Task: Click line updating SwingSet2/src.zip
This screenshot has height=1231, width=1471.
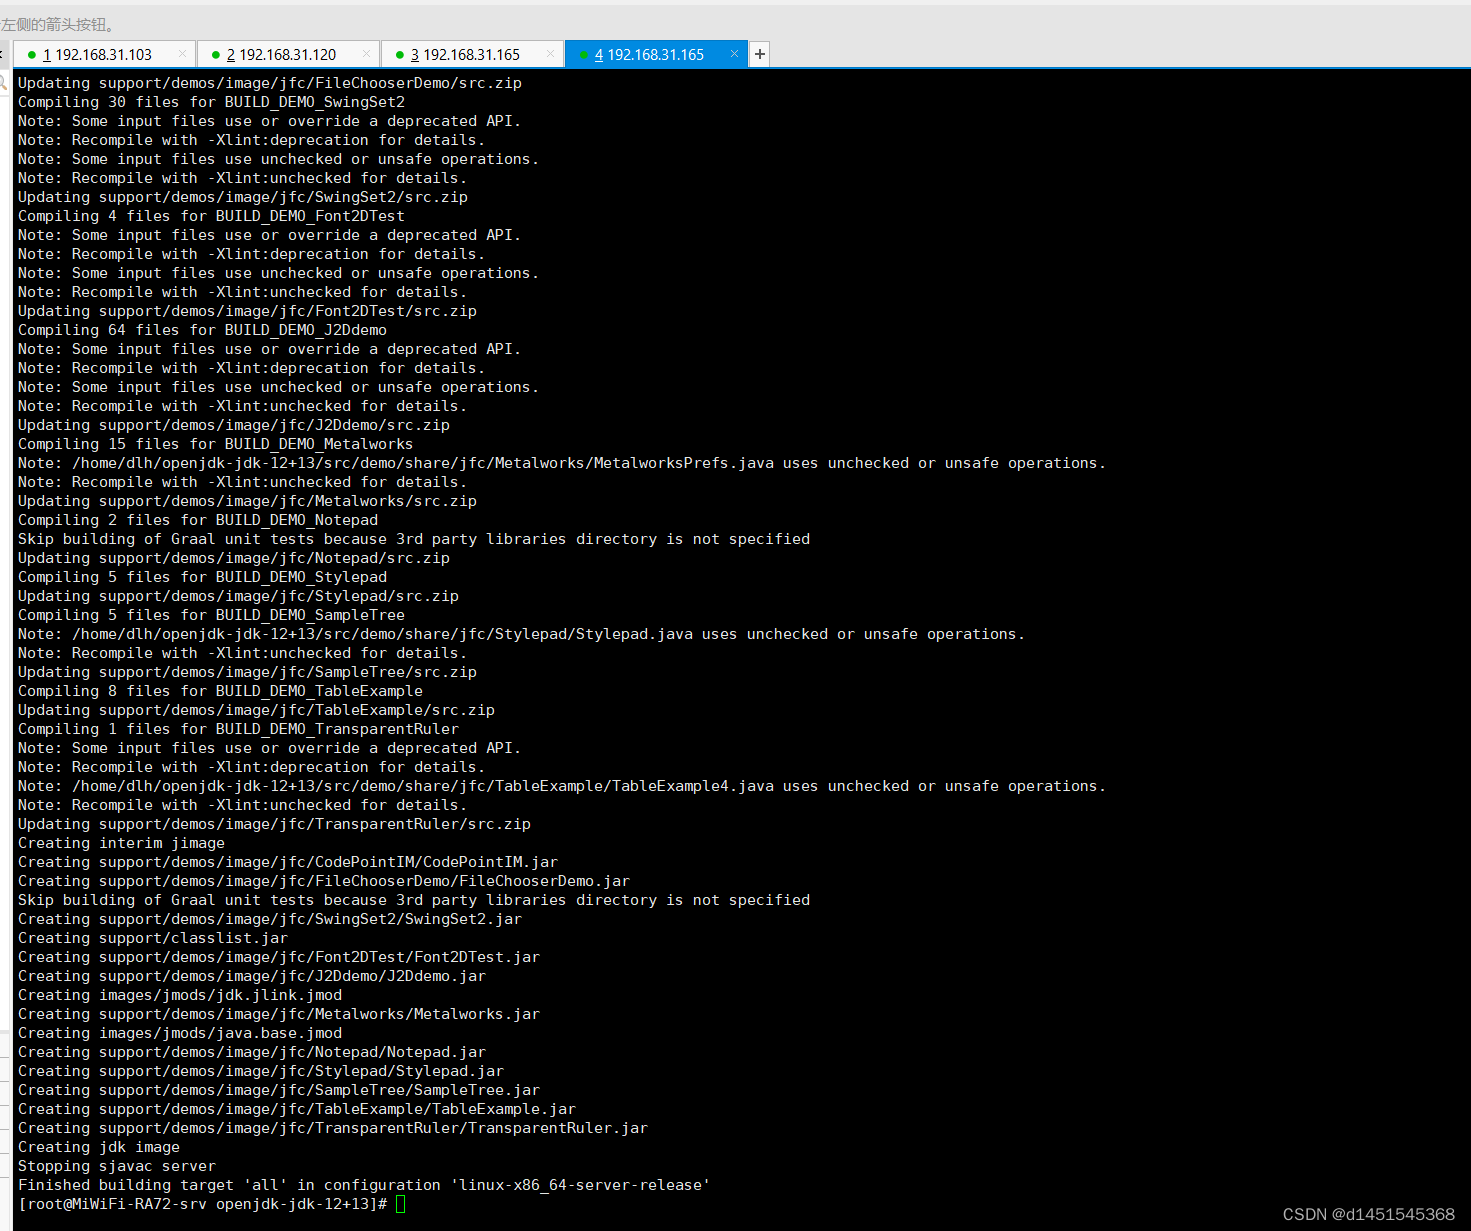Action: (243, 197)
